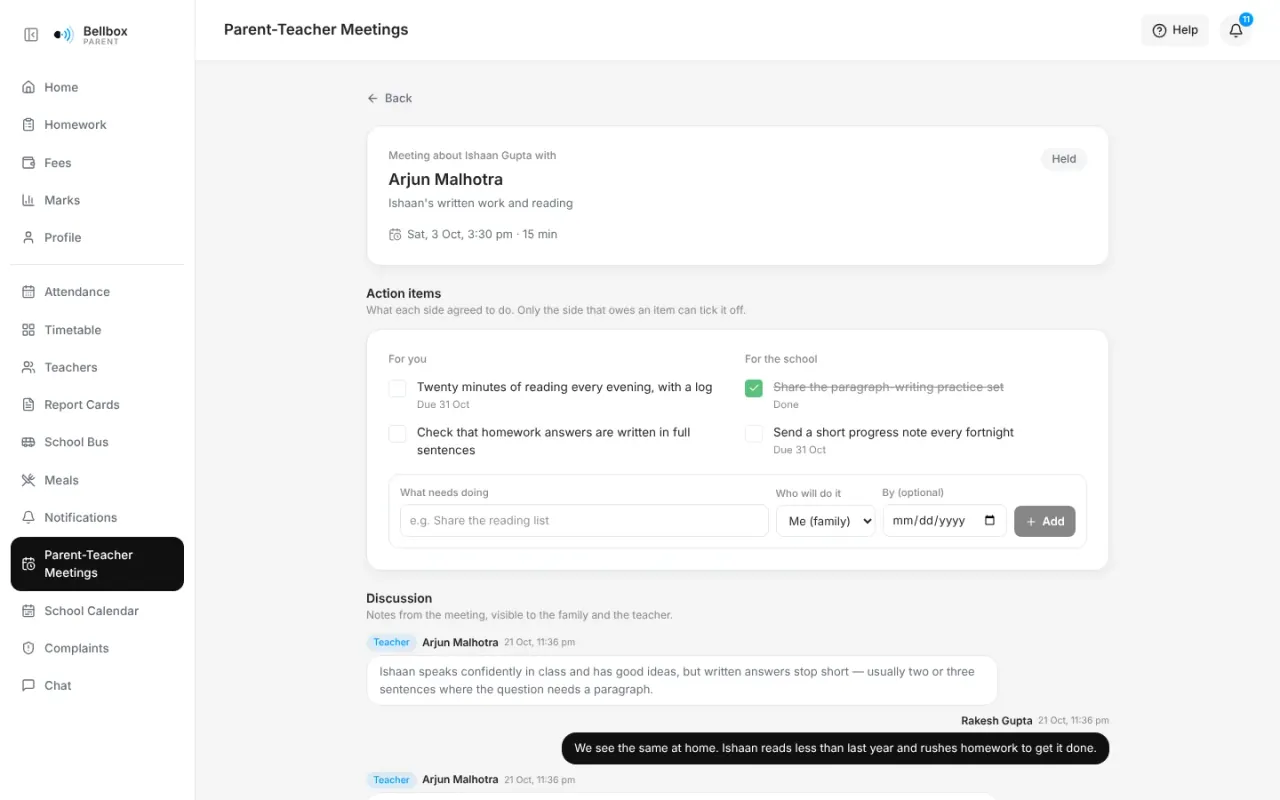The width and height of the screenshot is (1280, 800).
Task: Open the Homework section label
Action: click(x=75, y=125)
